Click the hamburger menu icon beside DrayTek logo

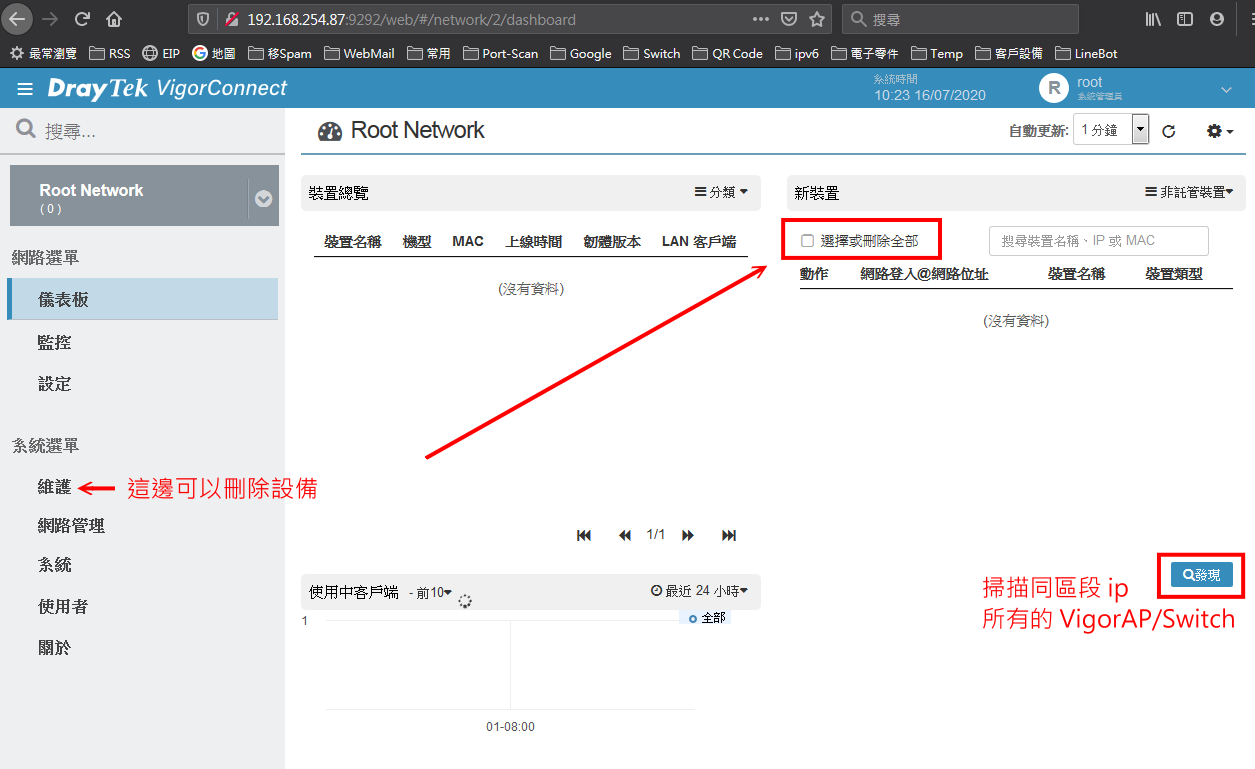(25, 90)
